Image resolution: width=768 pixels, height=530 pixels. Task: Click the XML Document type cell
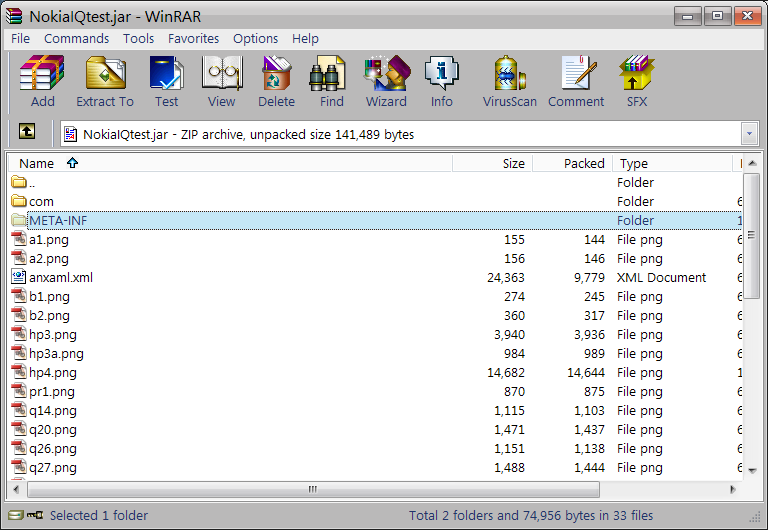(x=661, y=278)
